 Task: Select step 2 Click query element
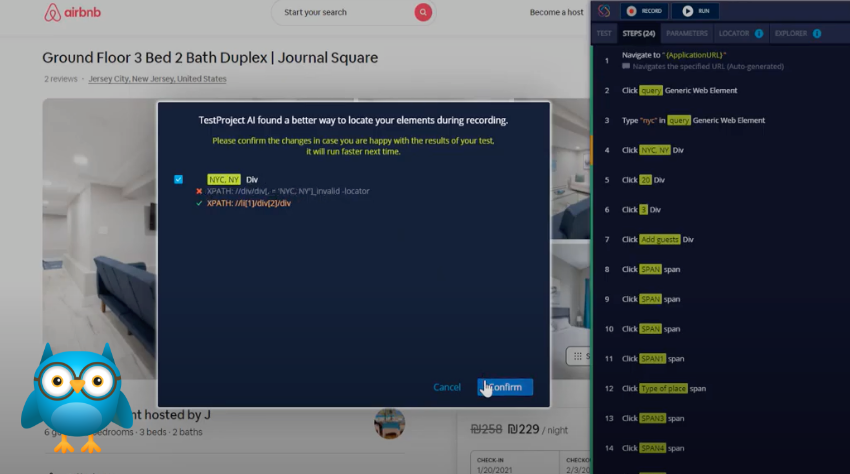(x=721, y=91)
